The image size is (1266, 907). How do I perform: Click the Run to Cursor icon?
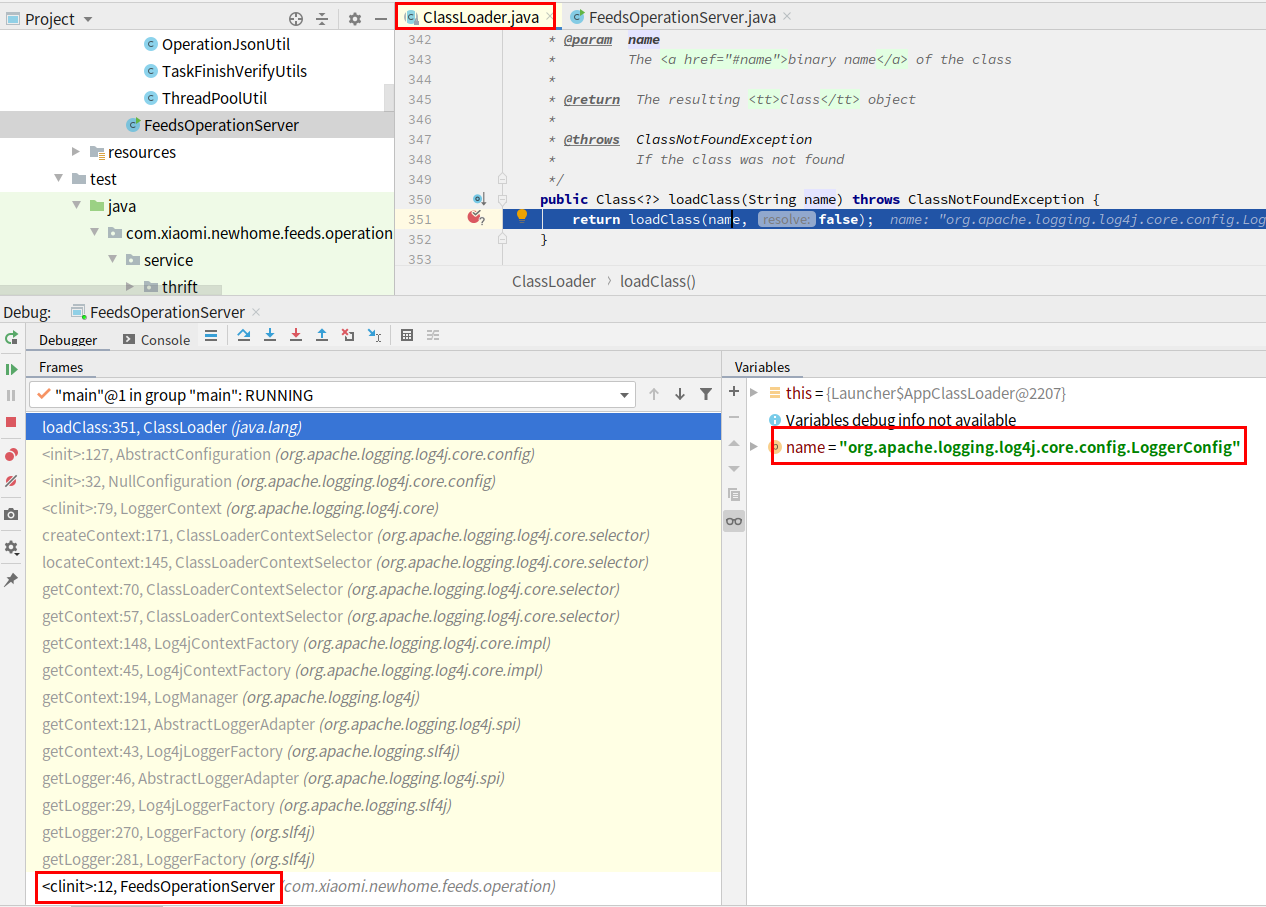coord(374,335)
